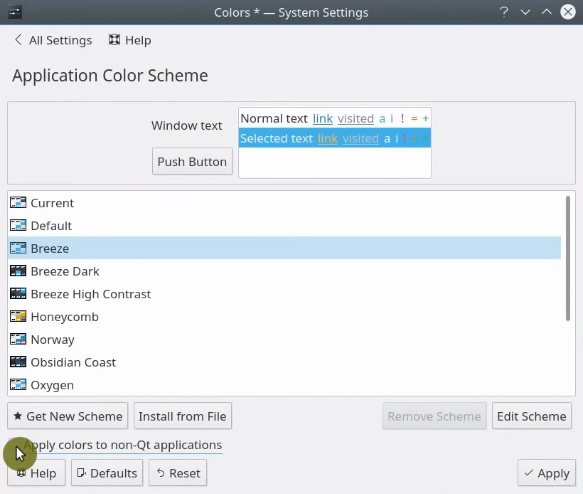This screenshot has width=583, height=494.
Task: Click the Obsidian Coast scheme preview icon
Action: pos(18,362)
